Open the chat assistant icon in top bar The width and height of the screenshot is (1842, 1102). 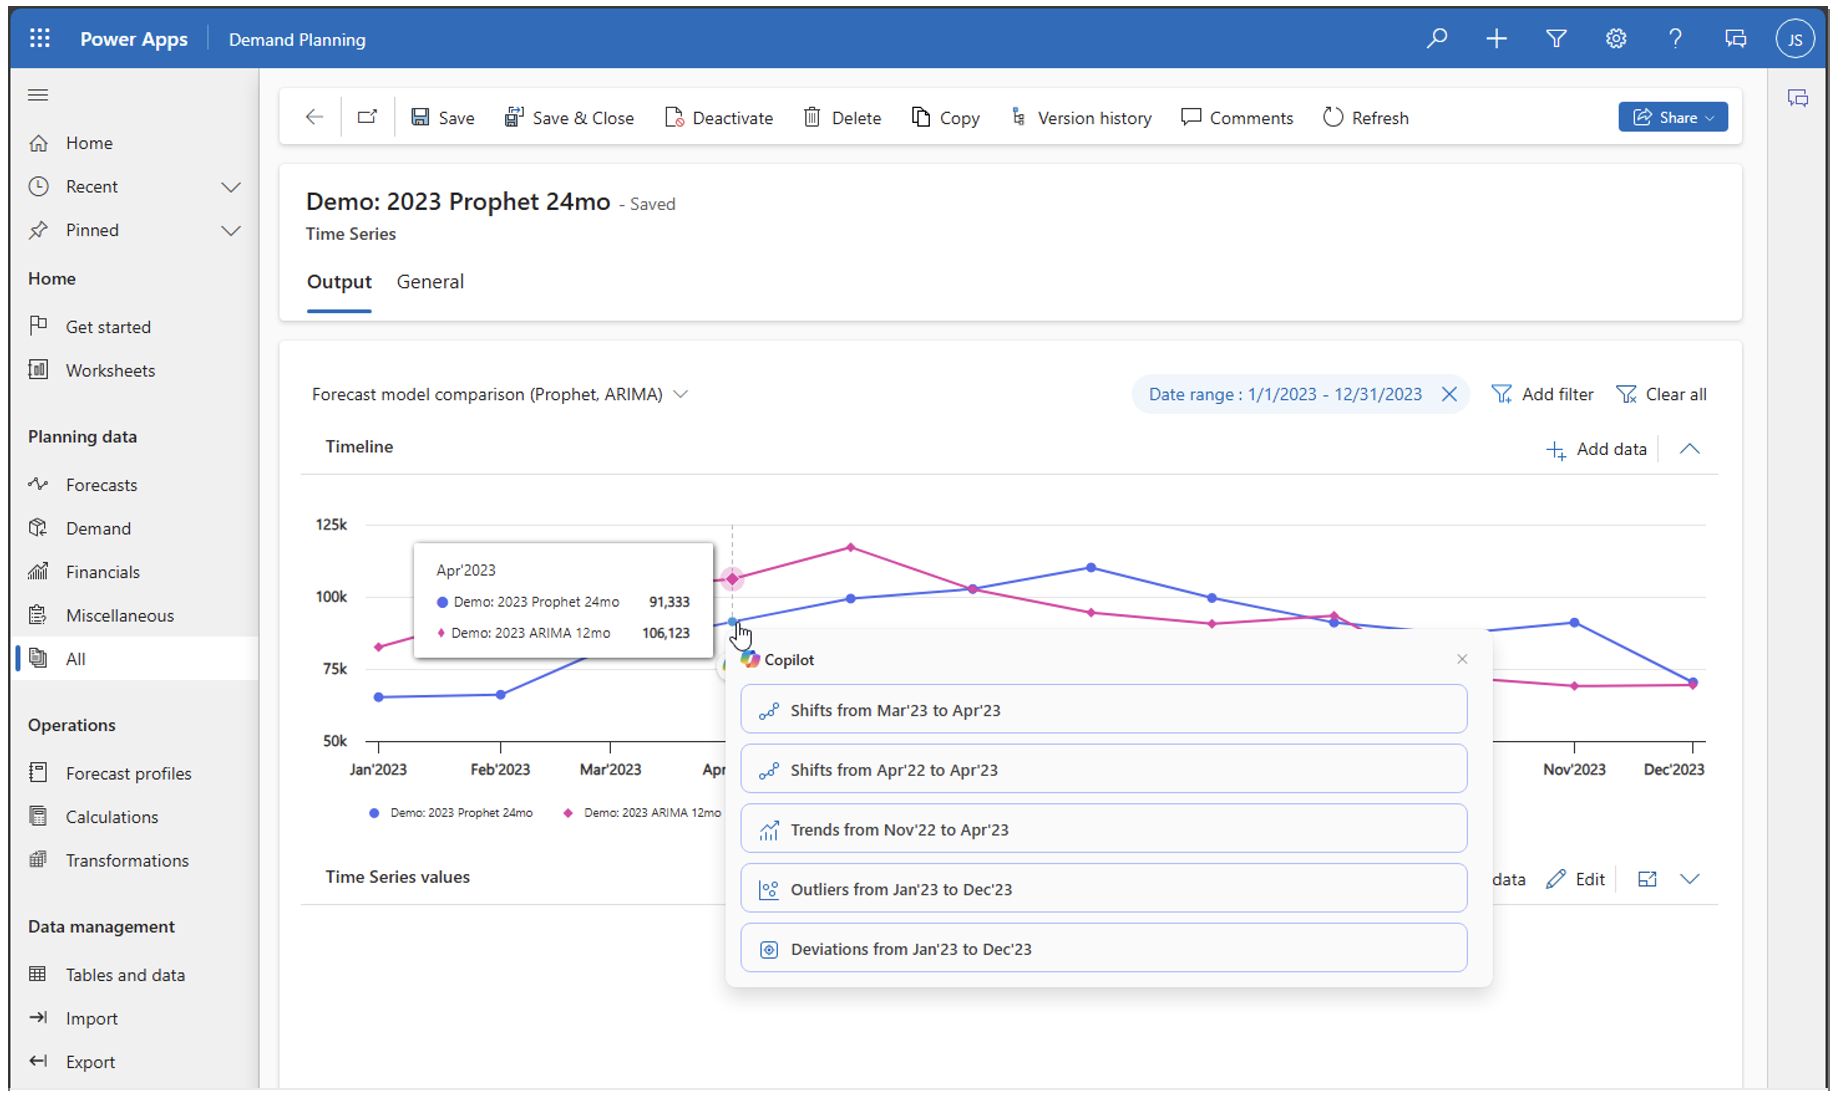(1735, 39)
